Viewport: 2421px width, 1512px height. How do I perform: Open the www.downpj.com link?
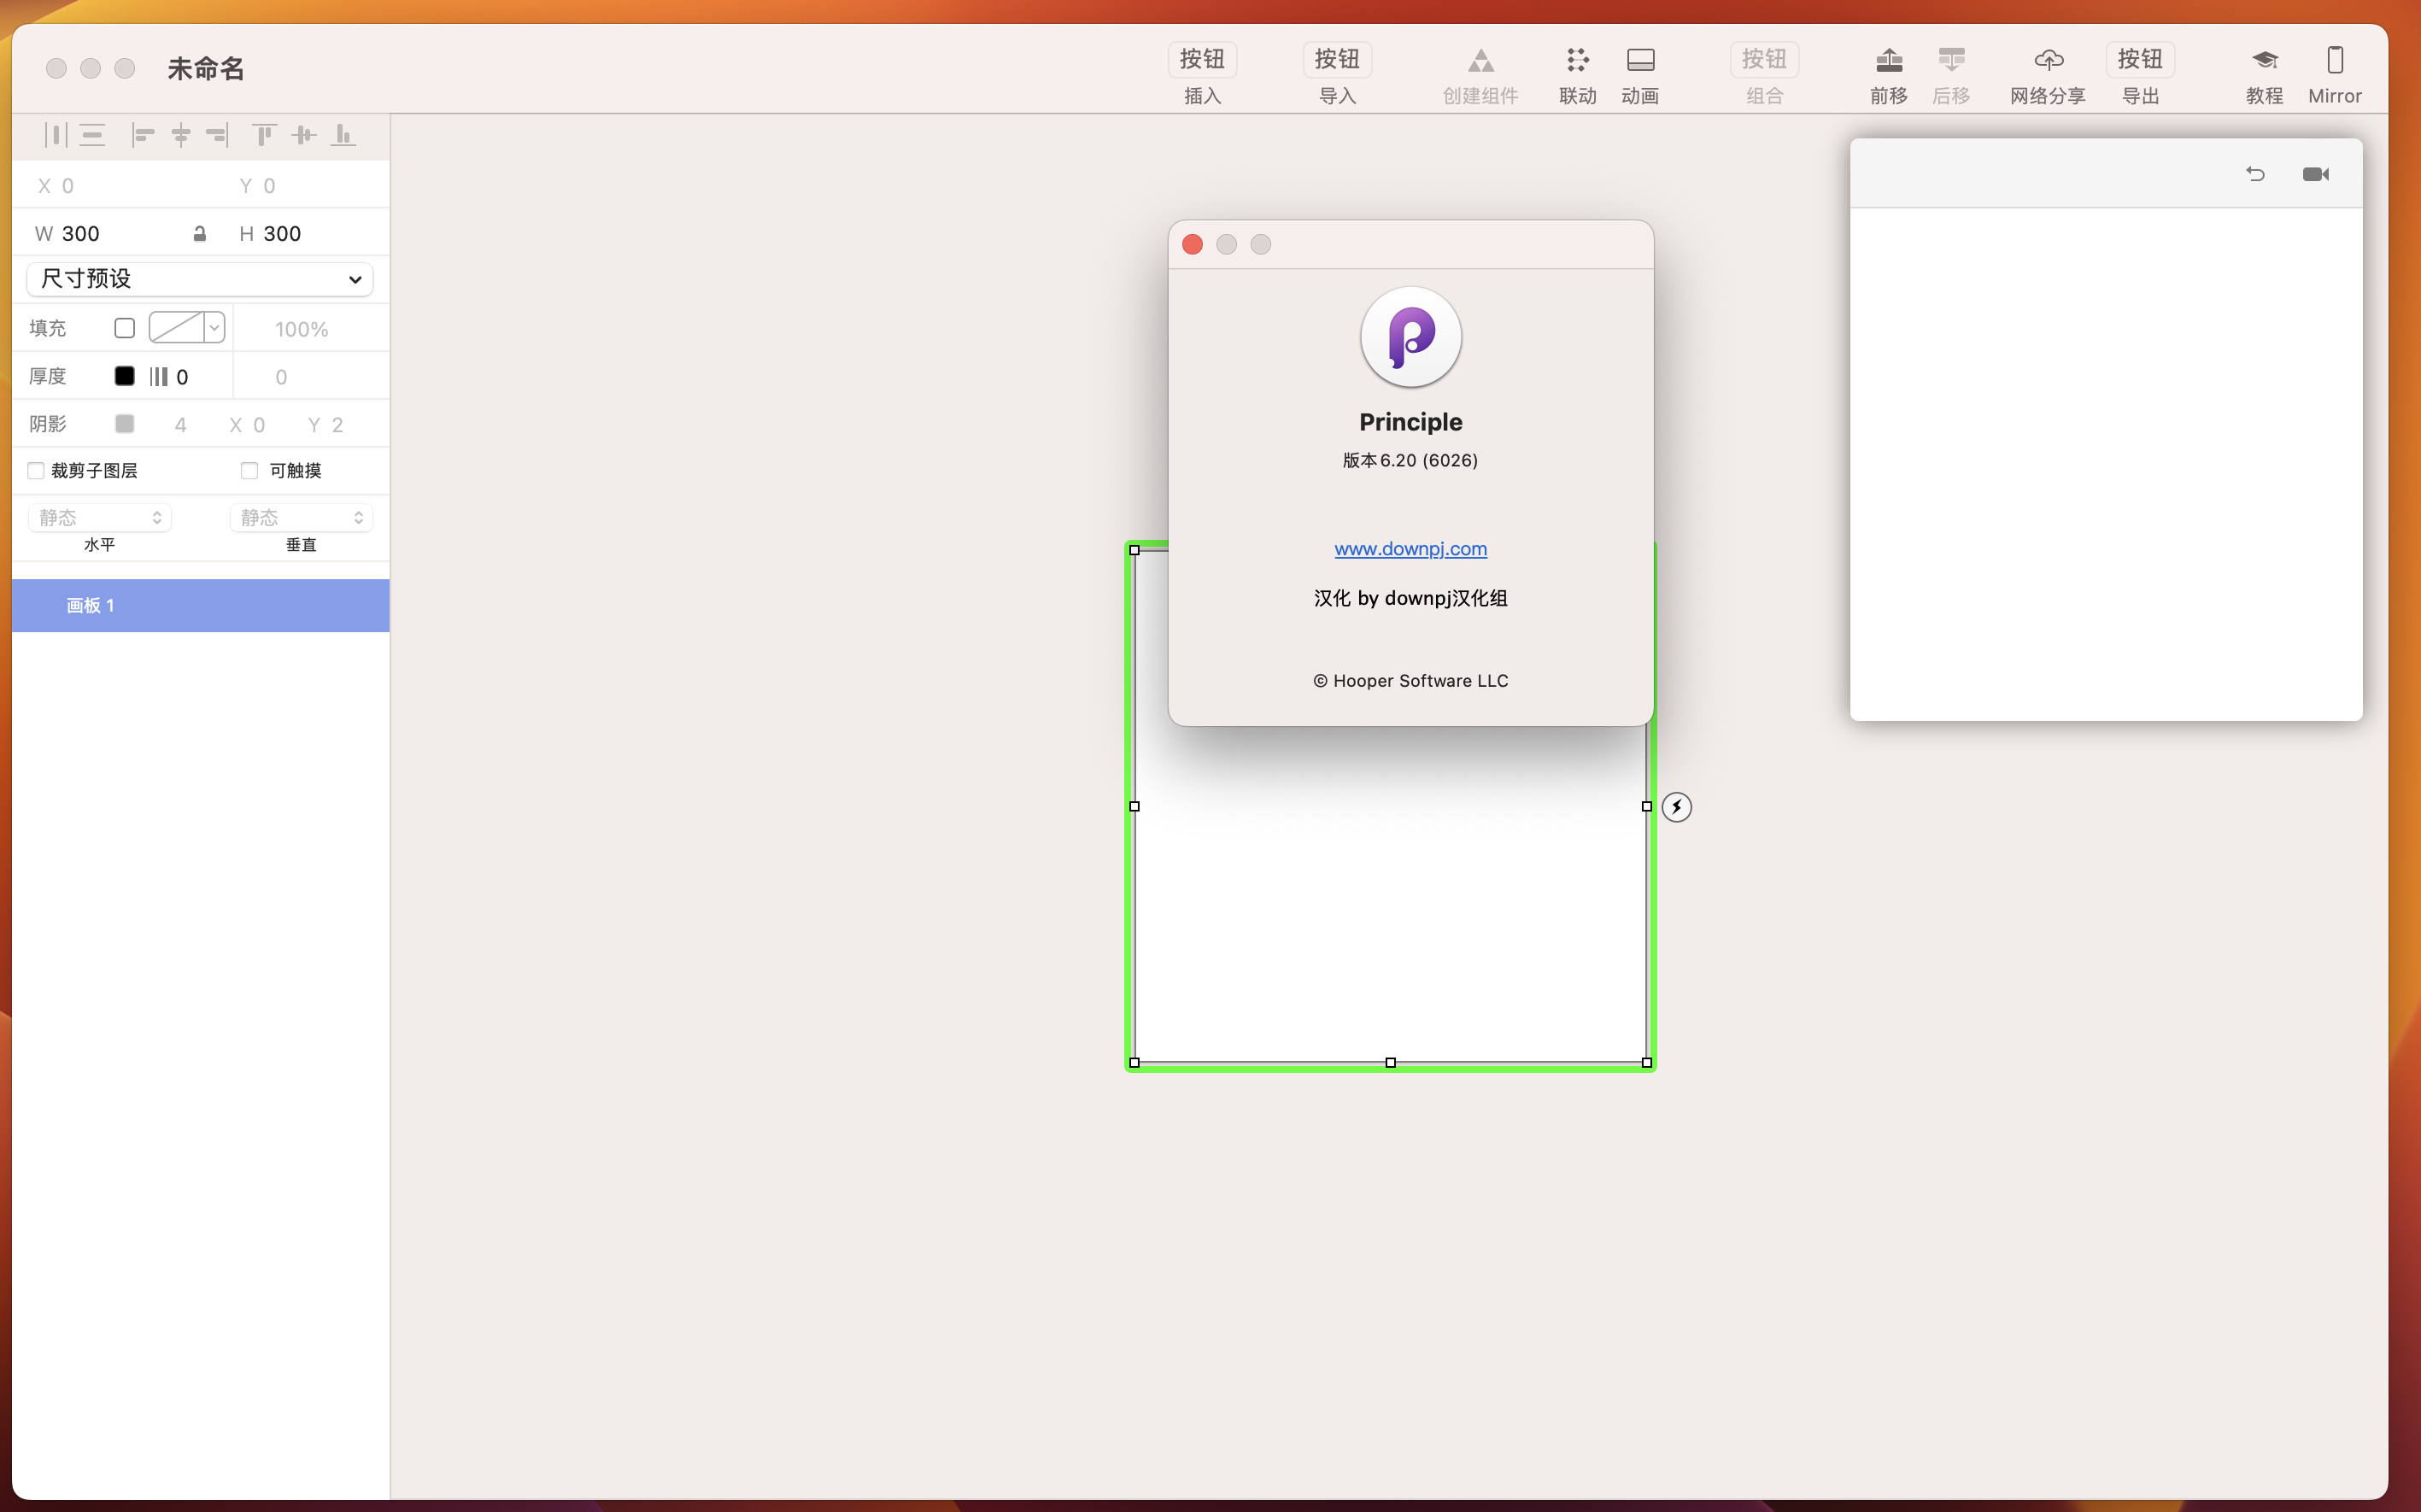[x=1410, y=549]
